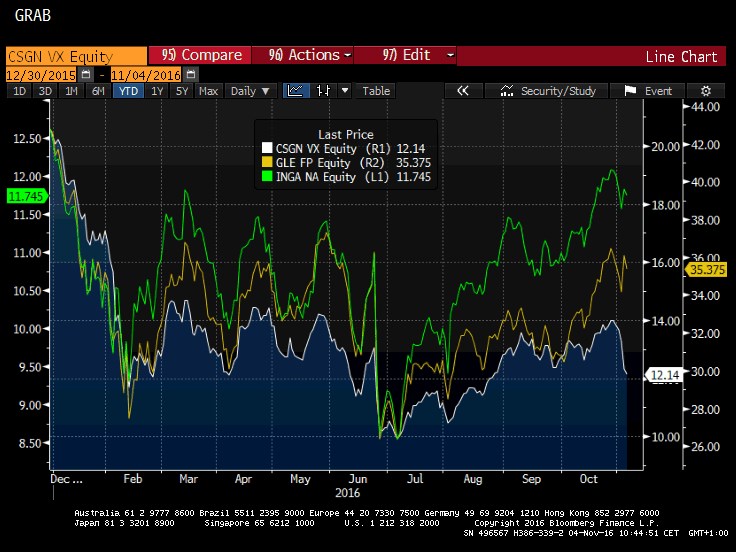Viewport: 736px width, 552px height.
Task: Set range to 3D
Action: 45,91
